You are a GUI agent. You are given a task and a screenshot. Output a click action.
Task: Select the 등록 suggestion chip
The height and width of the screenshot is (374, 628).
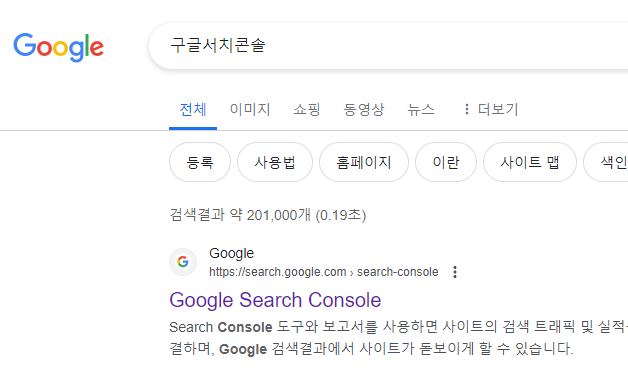click(x=200, y=162)
